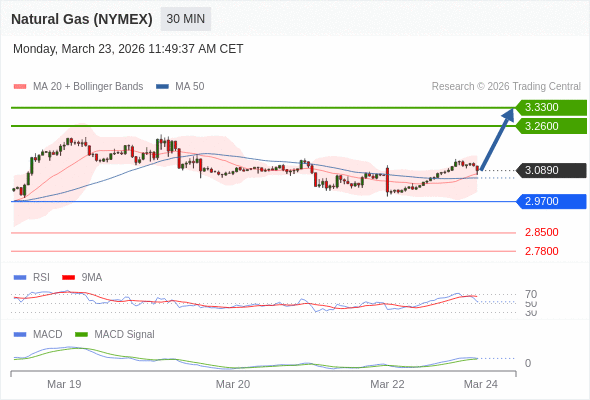
Task: Click the MA 50 blue legend swatch
Action: pos(162,87)
